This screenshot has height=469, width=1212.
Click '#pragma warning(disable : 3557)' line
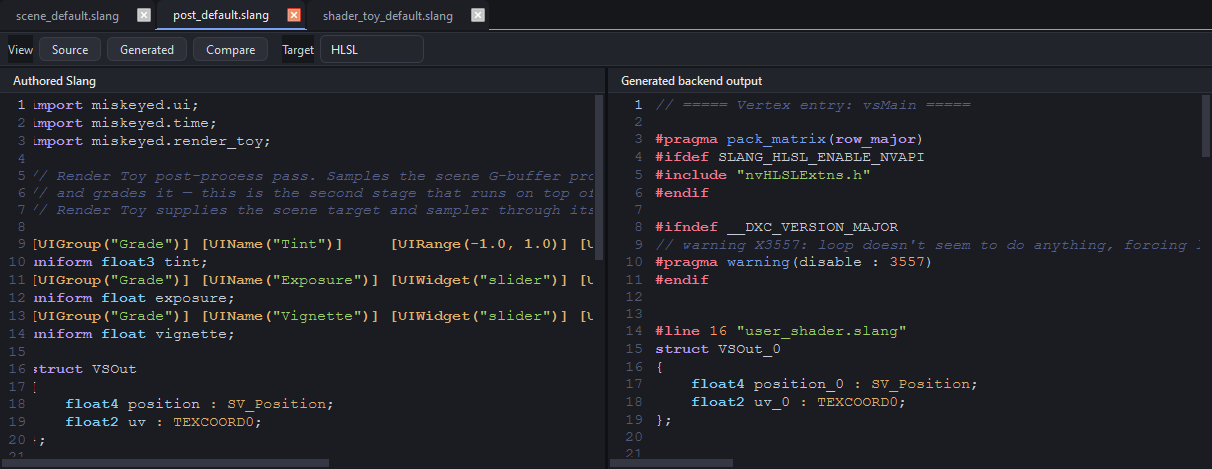pyautogui.click(x=793, y=263)
